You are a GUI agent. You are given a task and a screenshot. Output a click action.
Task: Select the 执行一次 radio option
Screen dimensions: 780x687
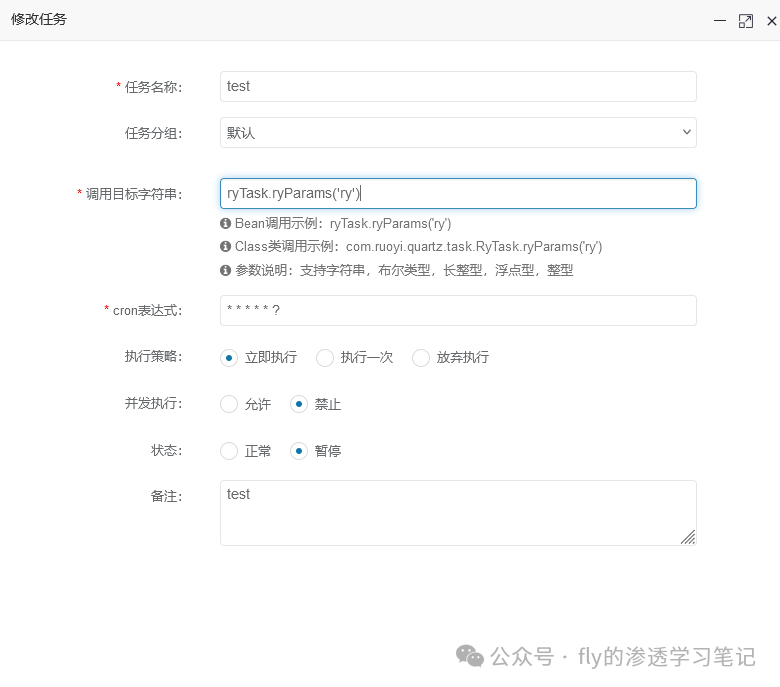click(x=325, y=358)
